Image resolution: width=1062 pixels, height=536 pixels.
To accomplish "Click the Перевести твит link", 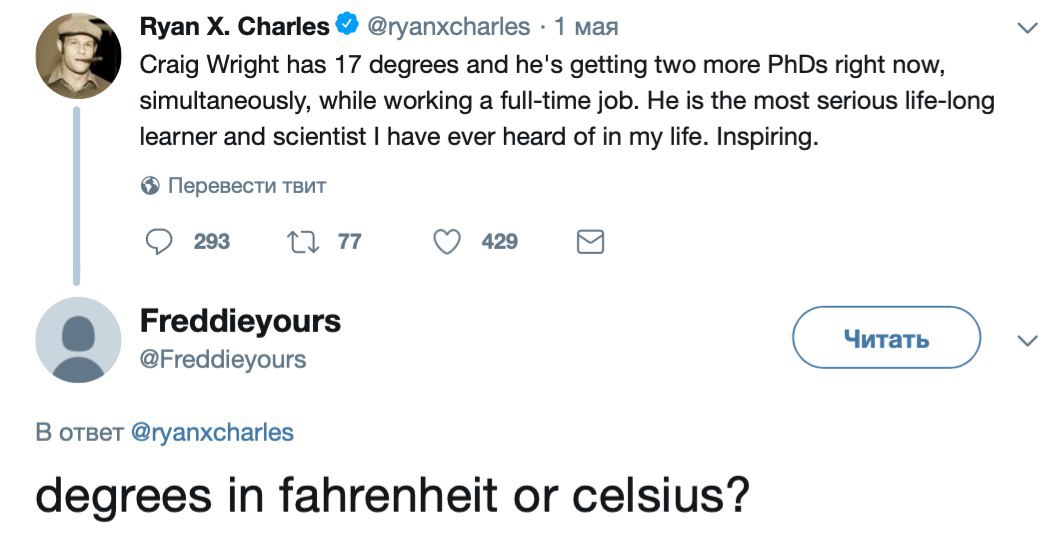I will click(x=247, y=186).
